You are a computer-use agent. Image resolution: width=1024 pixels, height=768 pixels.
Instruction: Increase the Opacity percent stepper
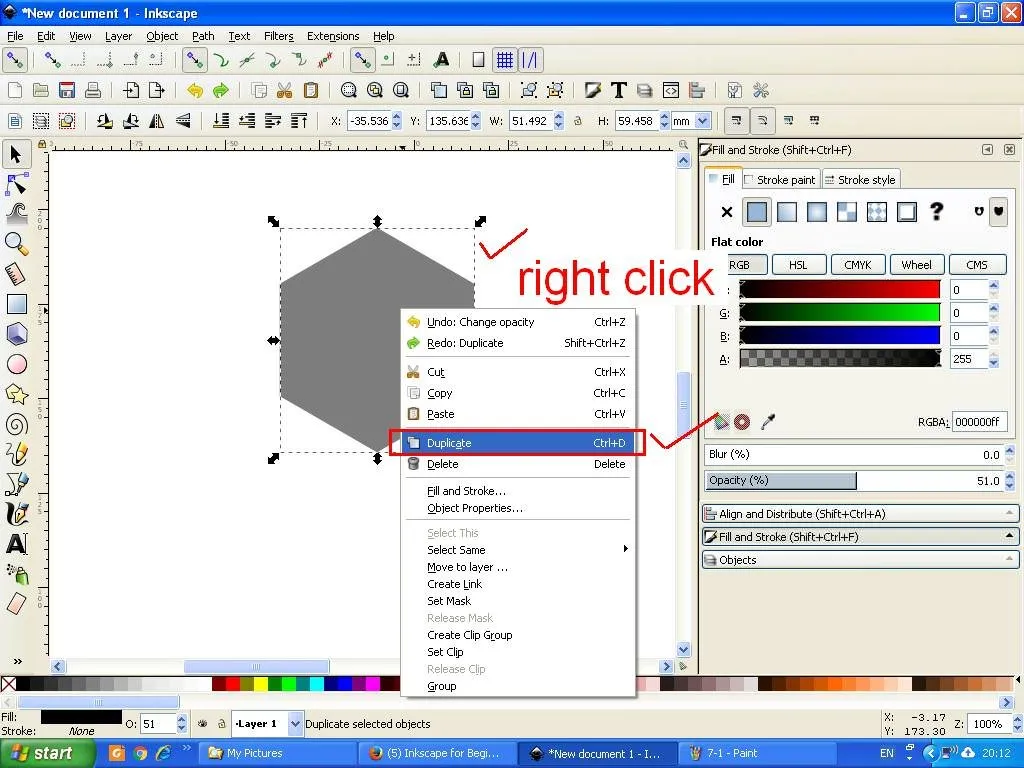point(1010,477)
